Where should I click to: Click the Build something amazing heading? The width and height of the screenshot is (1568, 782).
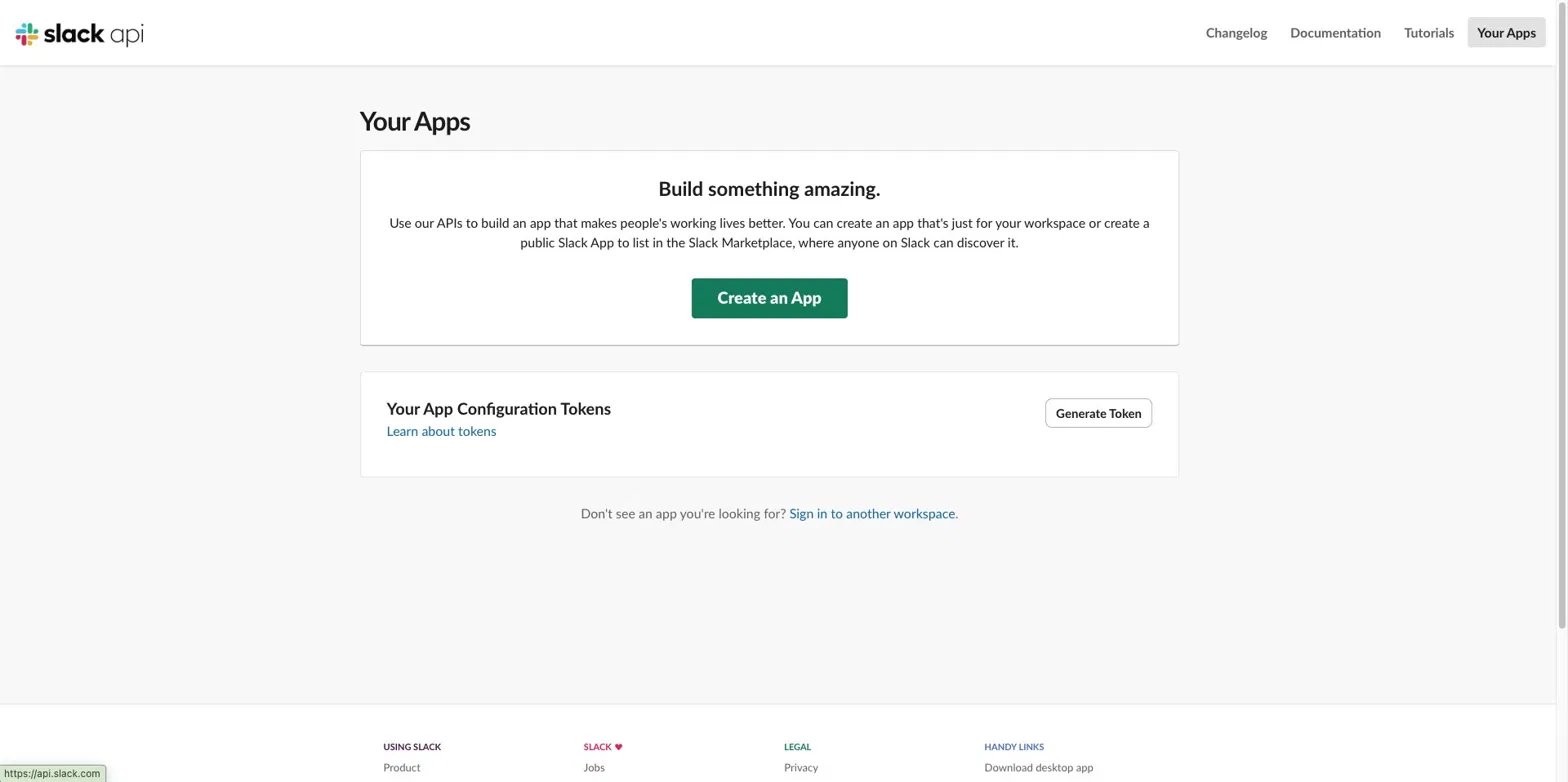pyautogui.click(x=769, y=189)
